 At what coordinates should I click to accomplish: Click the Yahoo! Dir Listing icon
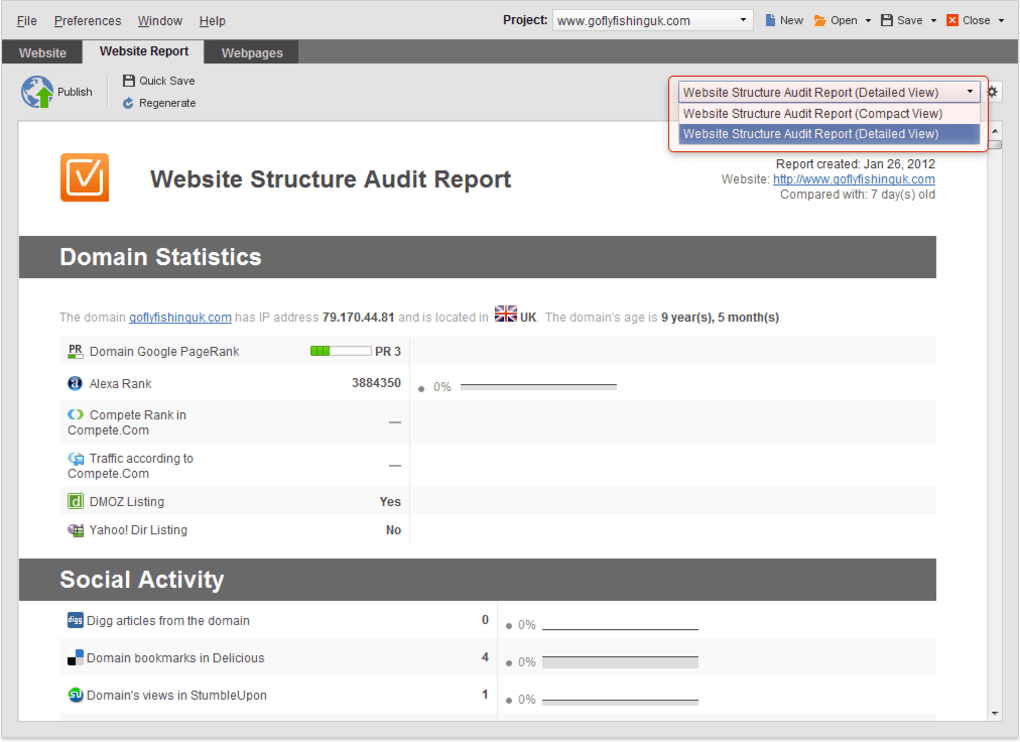tap(76, 530)
